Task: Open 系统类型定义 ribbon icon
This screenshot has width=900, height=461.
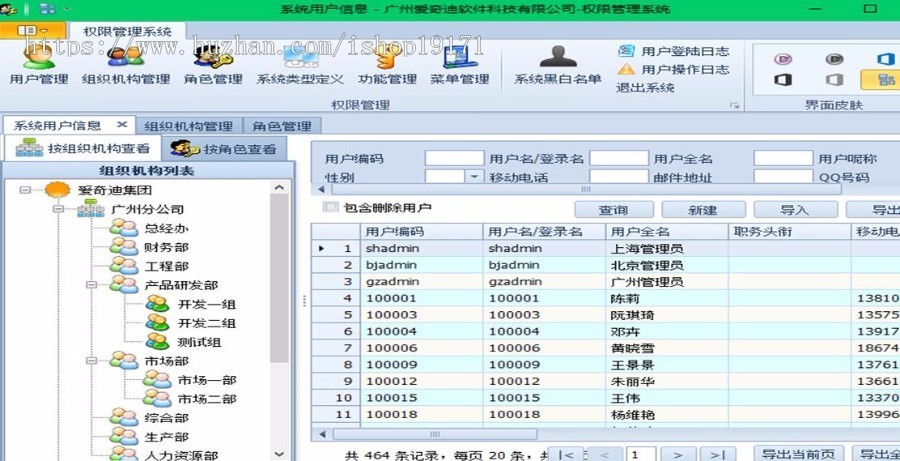Action: (x=300, y=64)
